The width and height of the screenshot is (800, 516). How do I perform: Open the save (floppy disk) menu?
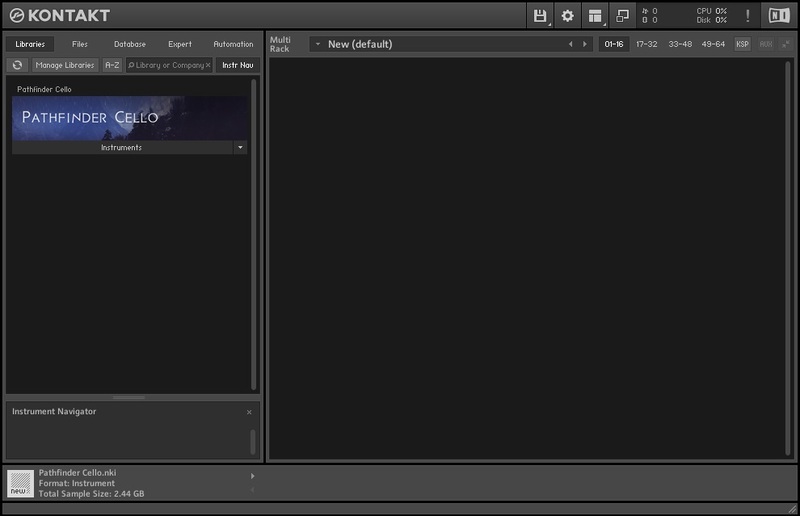coord(540,16)
